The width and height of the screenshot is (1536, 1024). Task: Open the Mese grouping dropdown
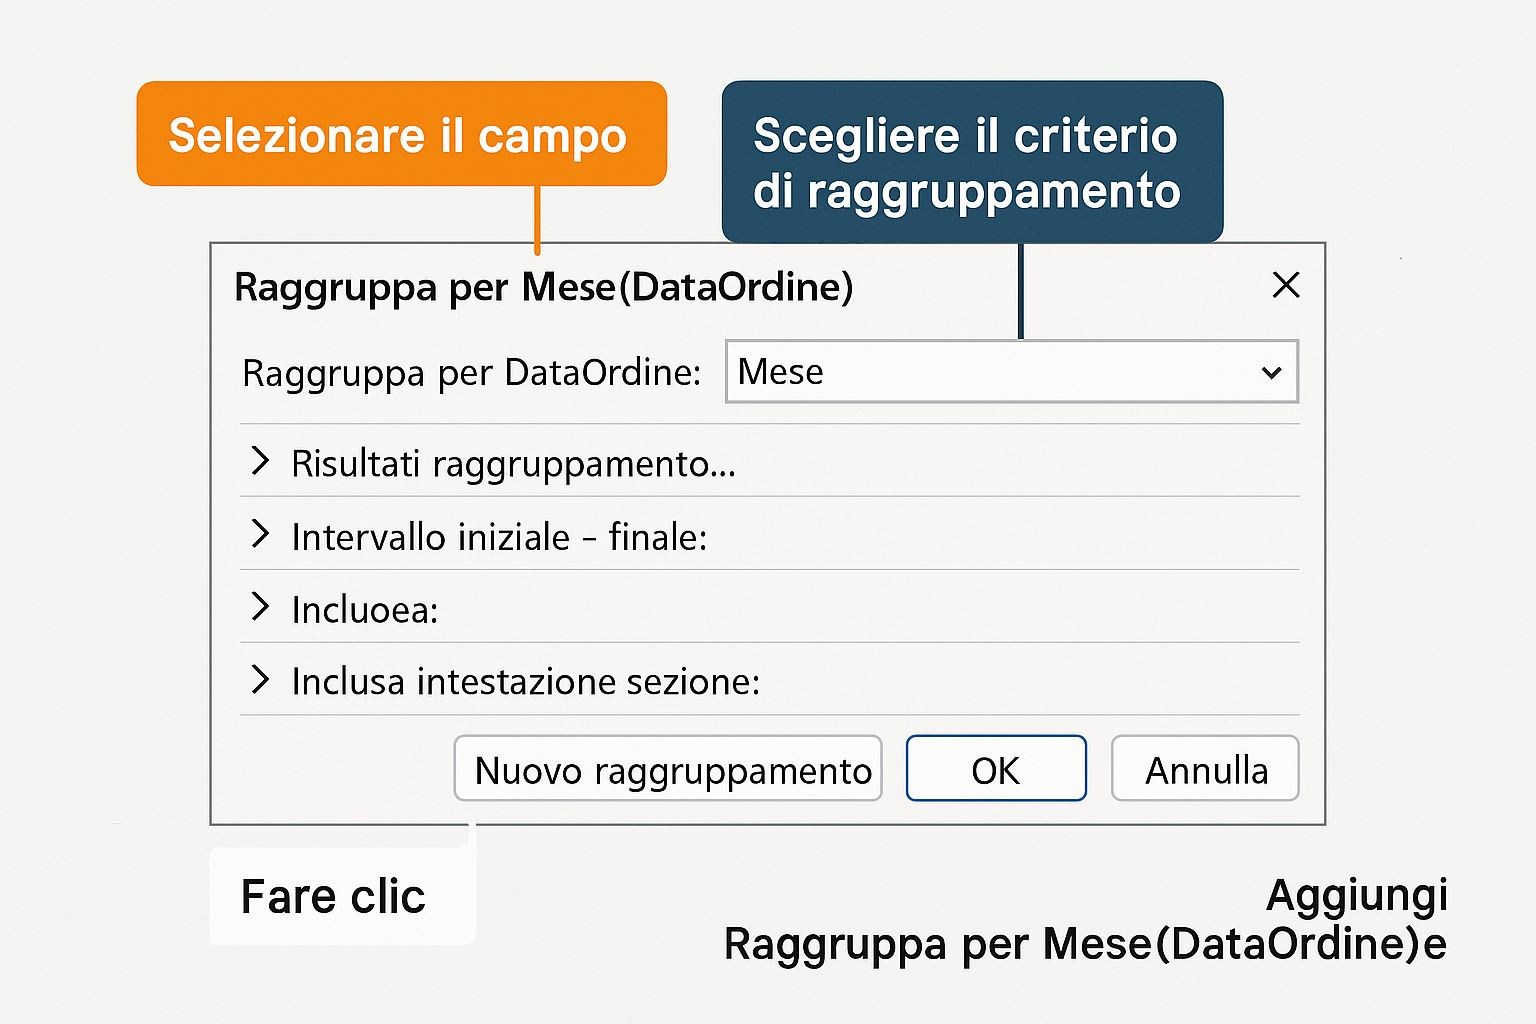coord(1010,372)
